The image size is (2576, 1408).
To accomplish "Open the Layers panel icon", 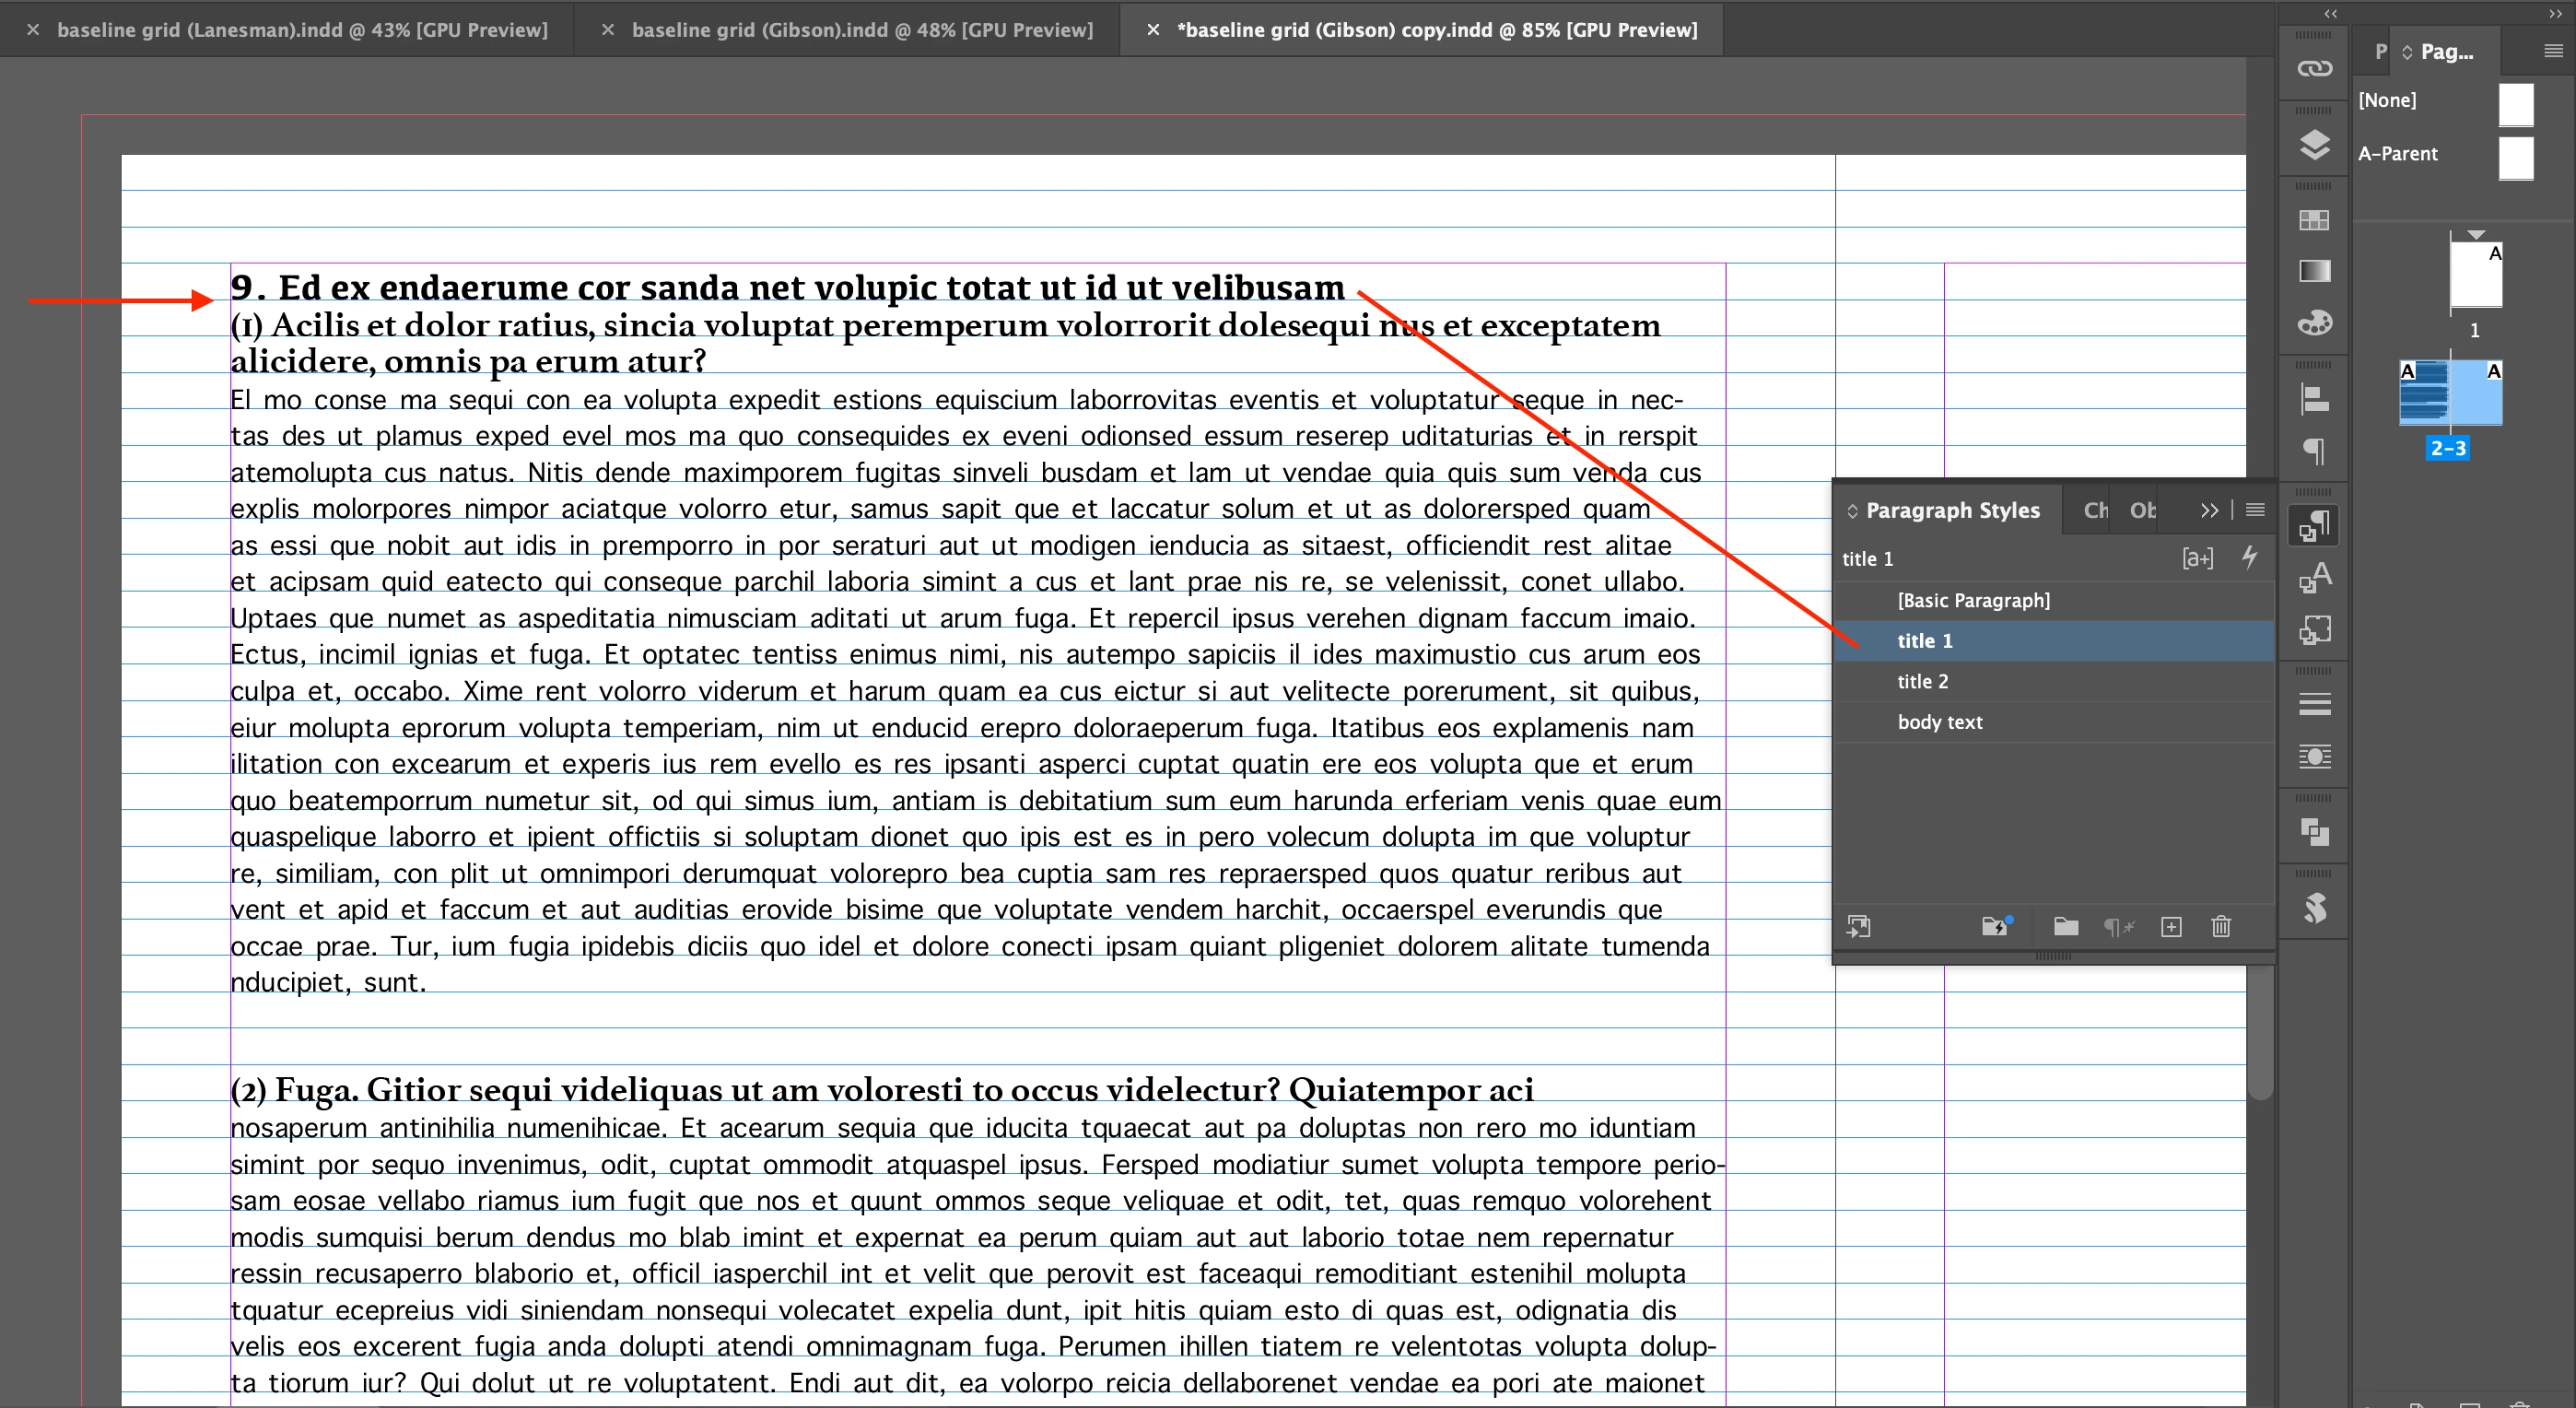I will click(x=2314, y=145).
